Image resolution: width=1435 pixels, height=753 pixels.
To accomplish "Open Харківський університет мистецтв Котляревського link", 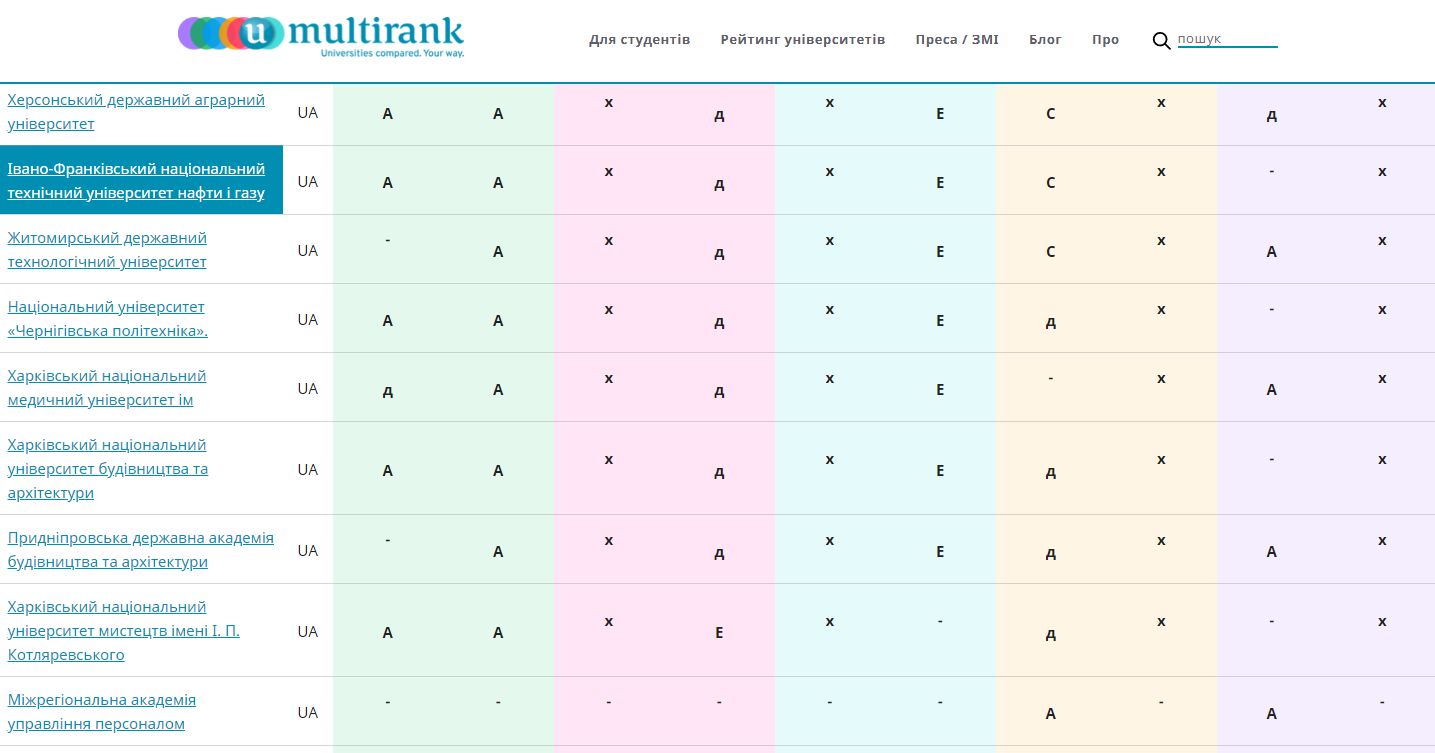I will point(123,631).
